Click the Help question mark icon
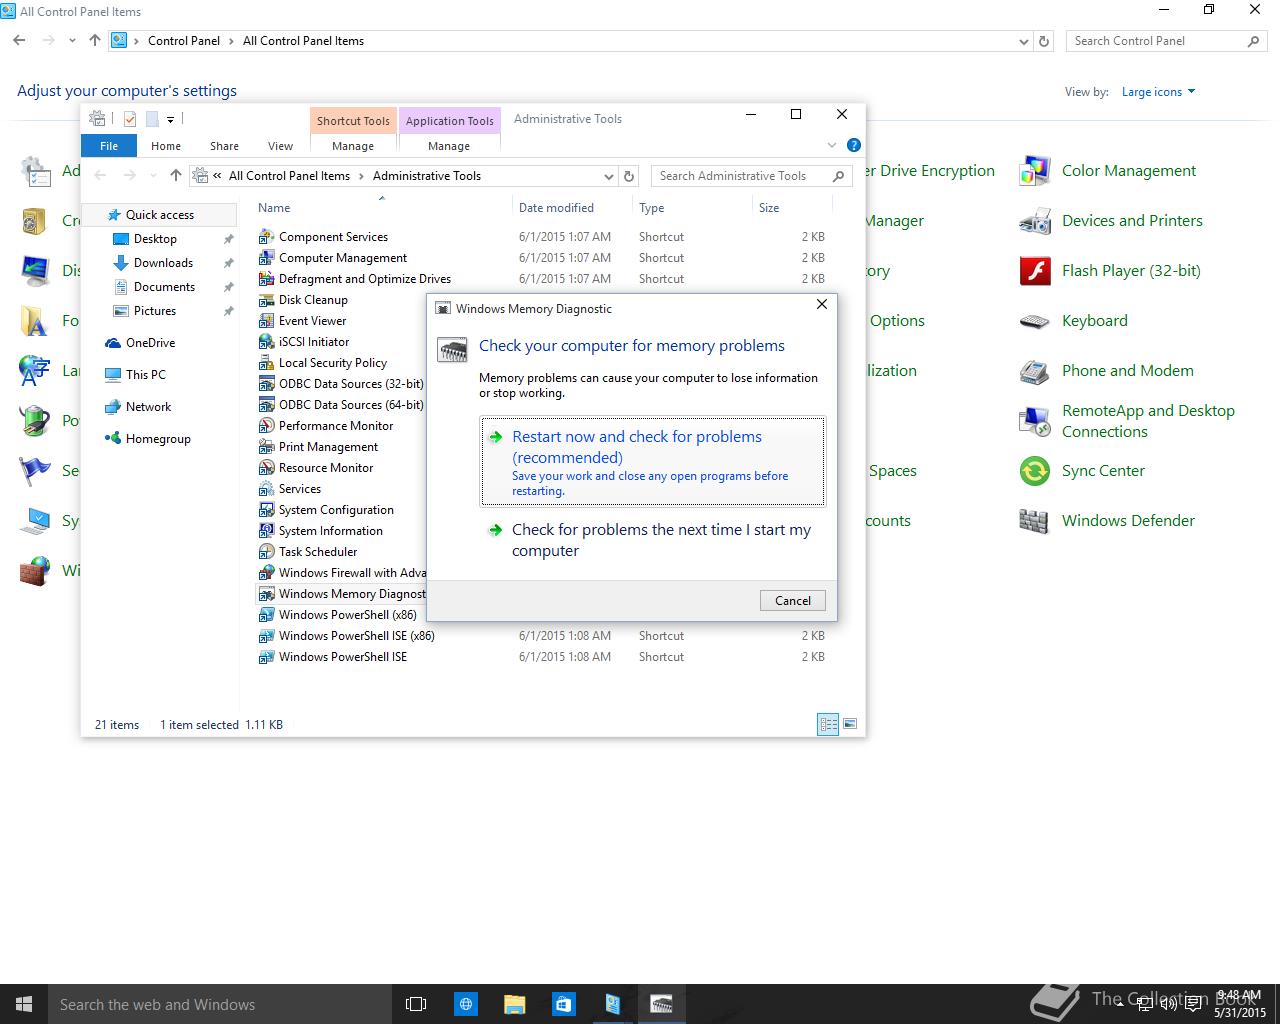 [853, 145]
